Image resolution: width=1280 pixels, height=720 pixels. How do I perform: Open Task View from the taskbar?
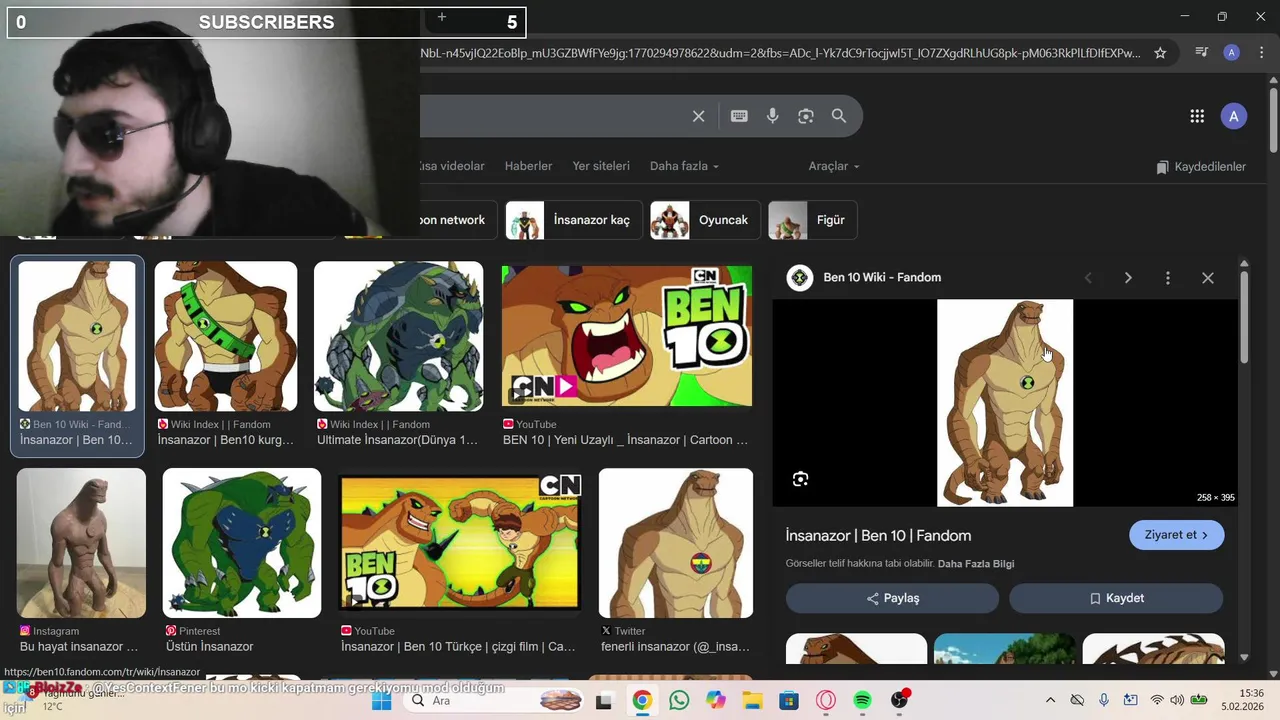point(604,701)
